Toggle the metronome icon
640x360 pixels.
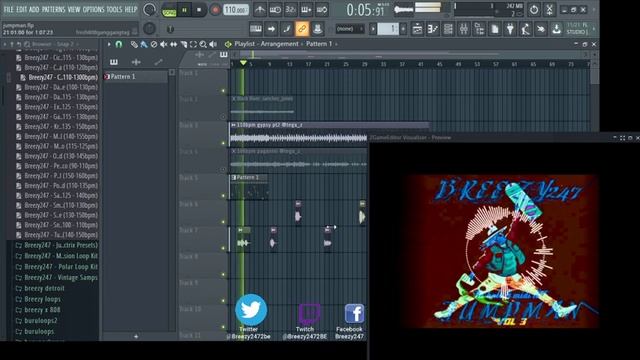(x=260, y=9)
